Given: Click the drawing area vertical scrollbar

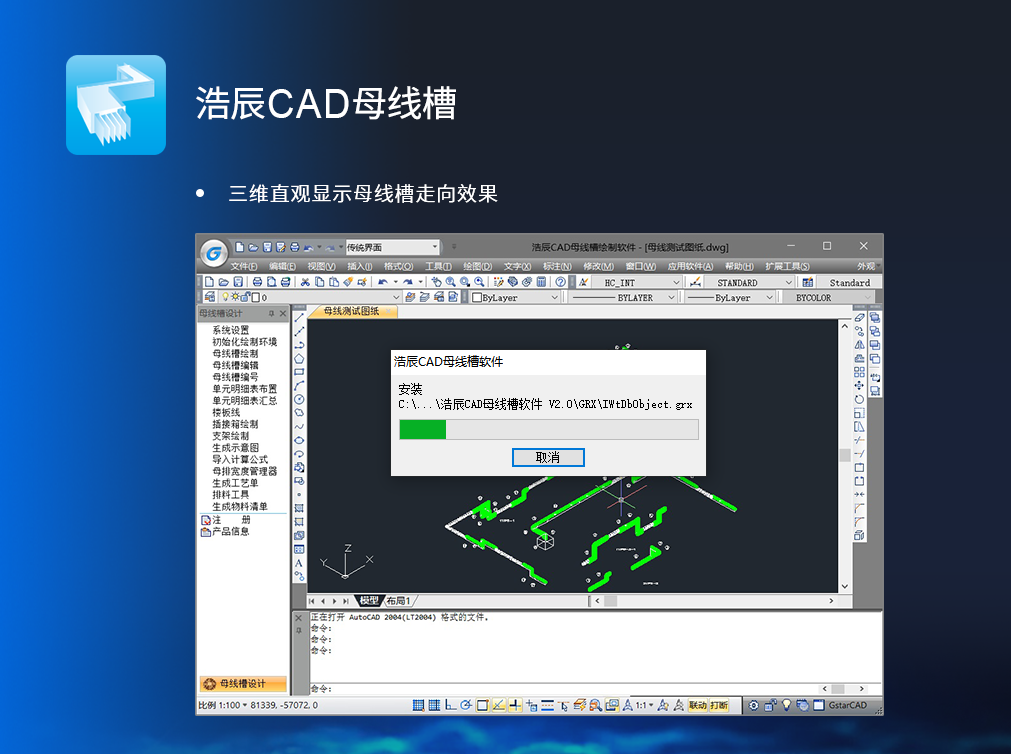Looking at the screenshot, I should 845,455.
